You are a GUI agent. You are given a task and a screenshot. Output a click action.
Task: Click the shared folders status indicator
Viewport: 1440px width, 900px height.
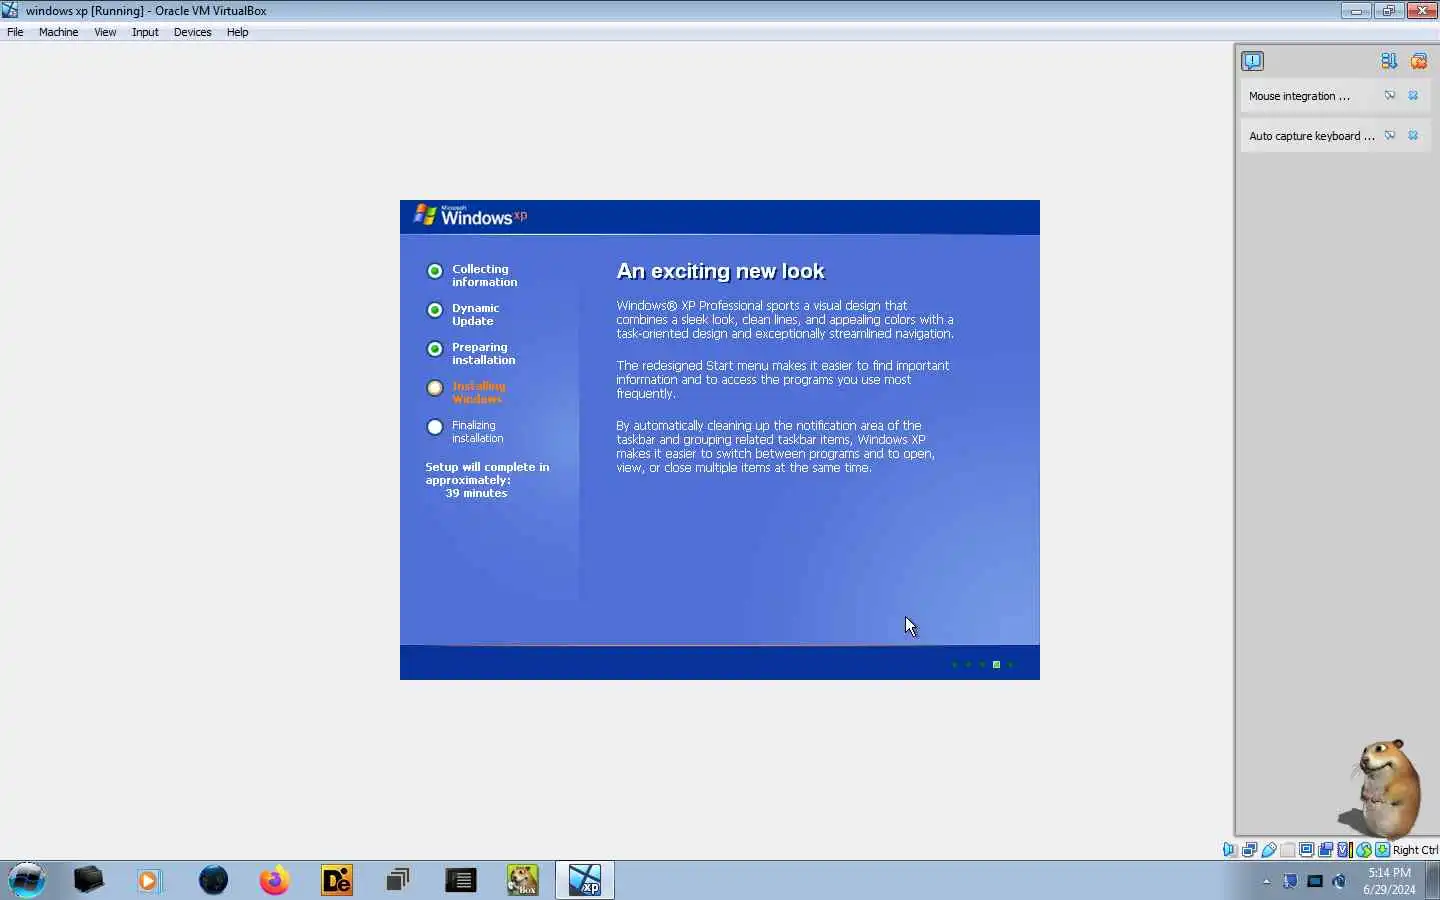pyautogui.click(x=1287, y=850)
